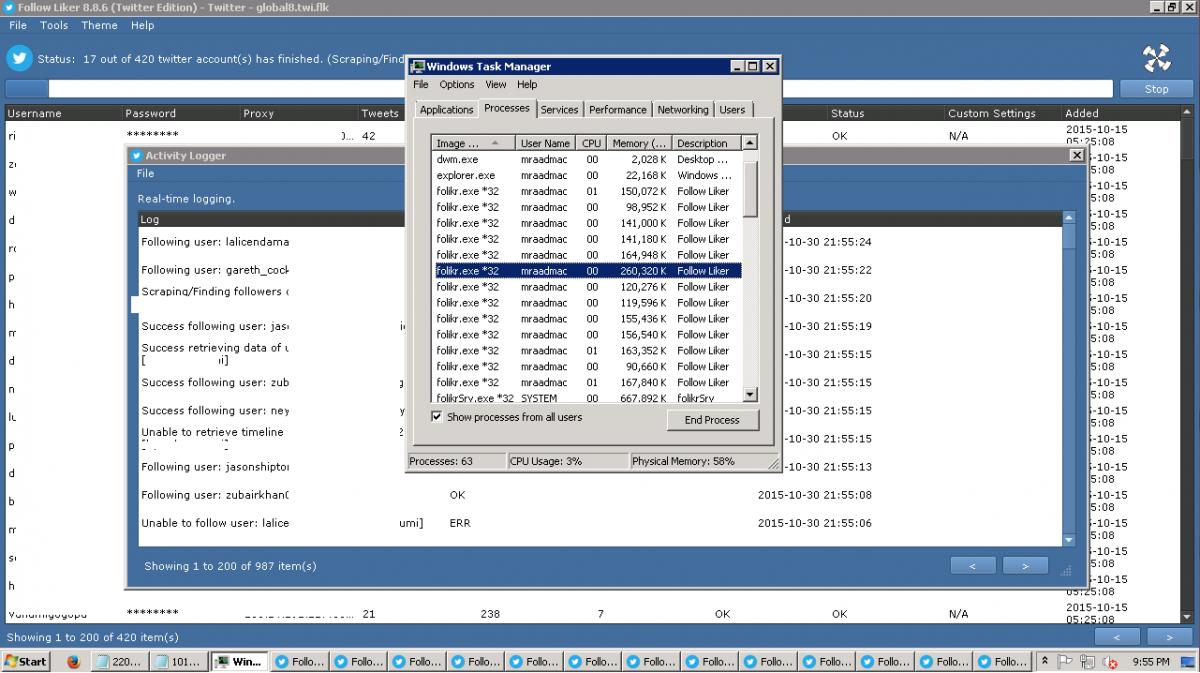Close the Activity Logger window

coord(1077,155)
